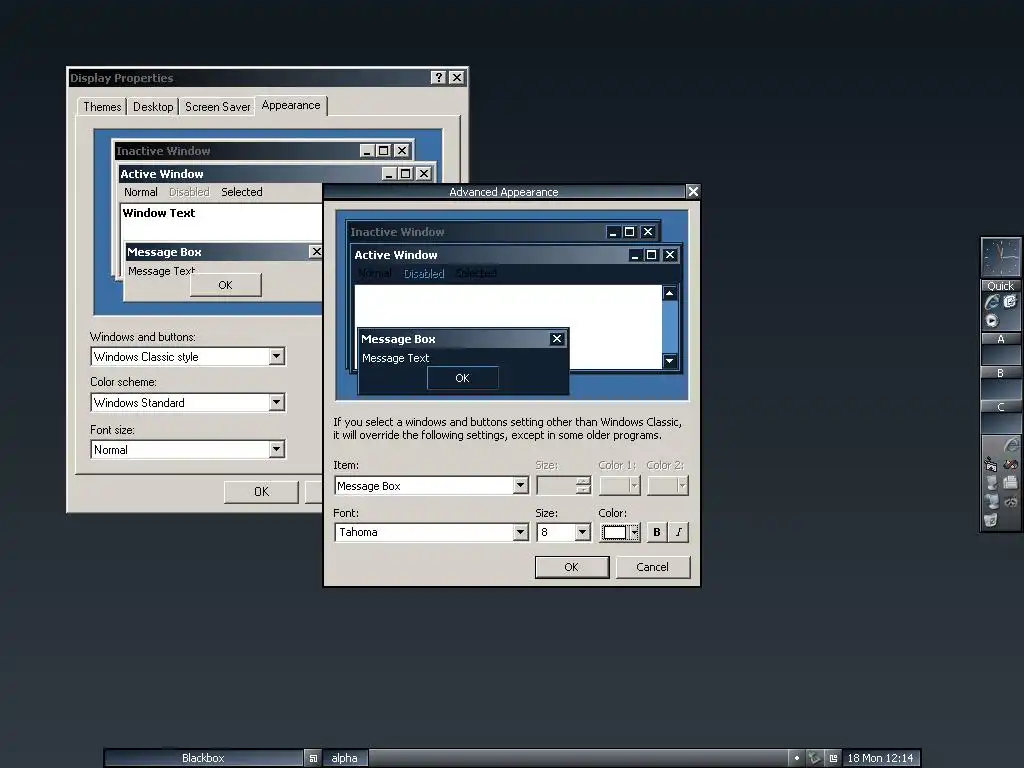This screenshot has width=1024, height=768.
Task: Click the Disabled menu item in Advanced preview
Action: (x=424, y=274)
